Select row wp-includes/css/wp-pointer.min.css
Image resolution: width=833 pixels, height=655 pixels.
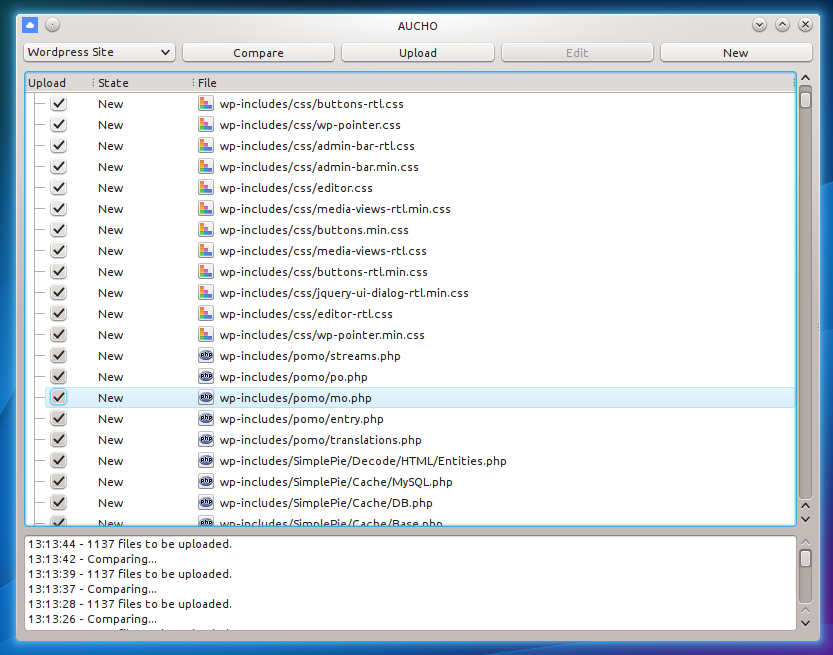(420, 335)
